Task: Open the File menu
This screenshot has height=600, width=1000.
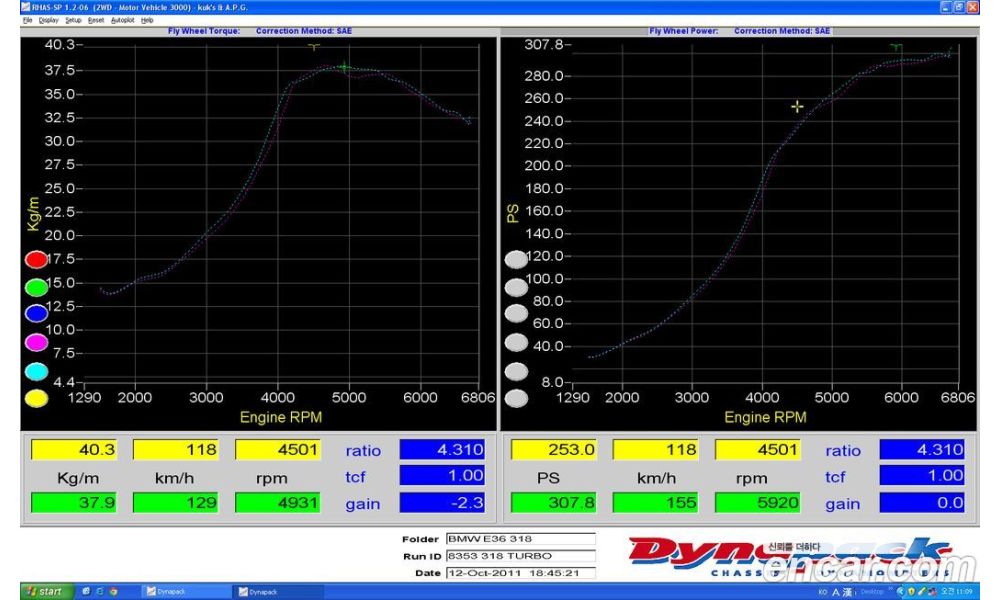Action: [27, 20]
